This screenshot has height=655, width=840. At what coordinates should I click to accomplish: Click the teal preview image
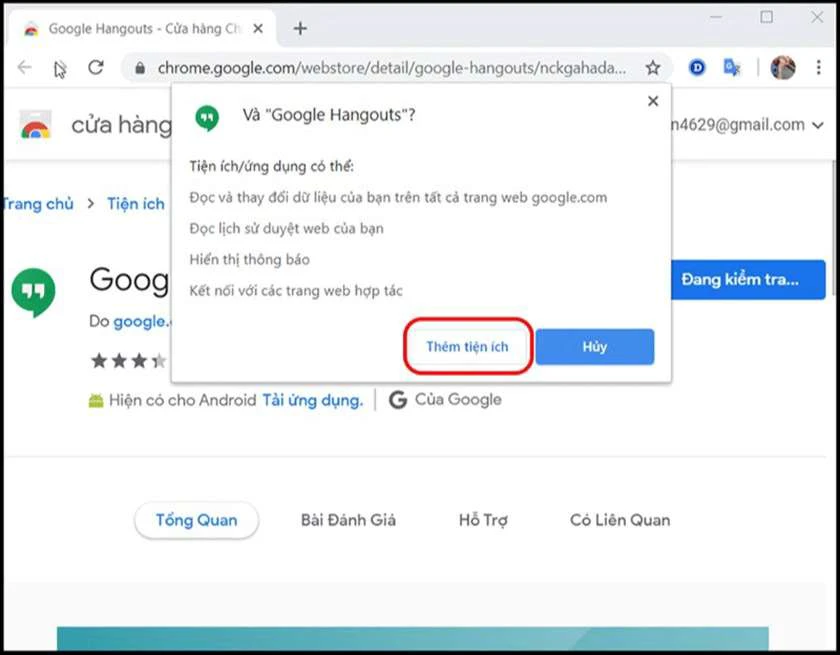point(412,638)
